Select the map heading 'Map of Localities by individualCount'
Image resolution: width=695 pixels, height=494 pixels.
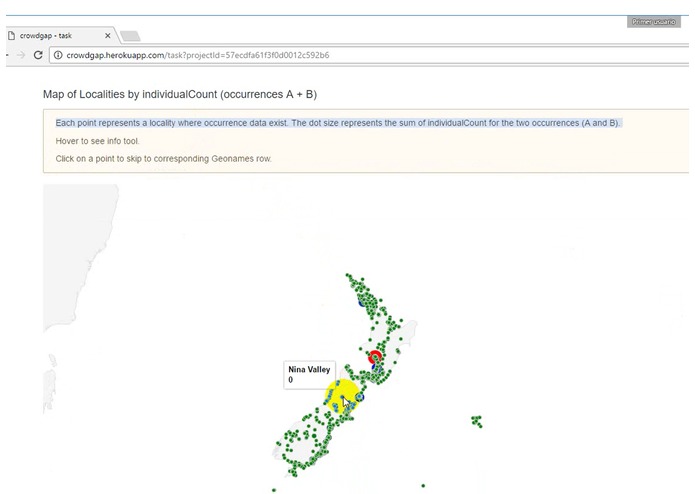coord(180,94)
